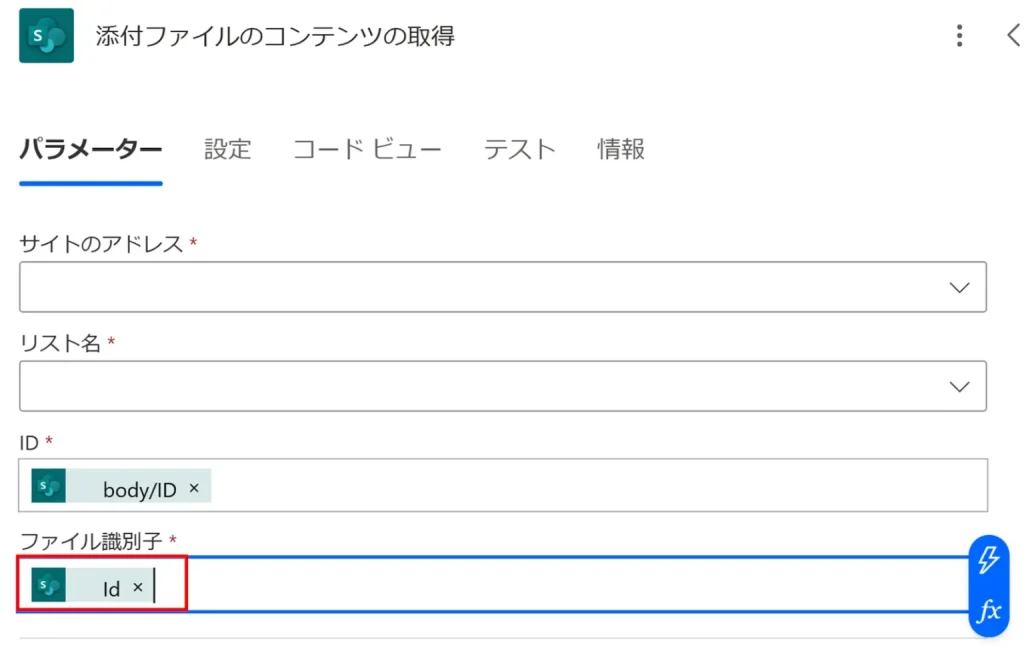
Task: Open the 設定 tab
Action: coord(228,150)
